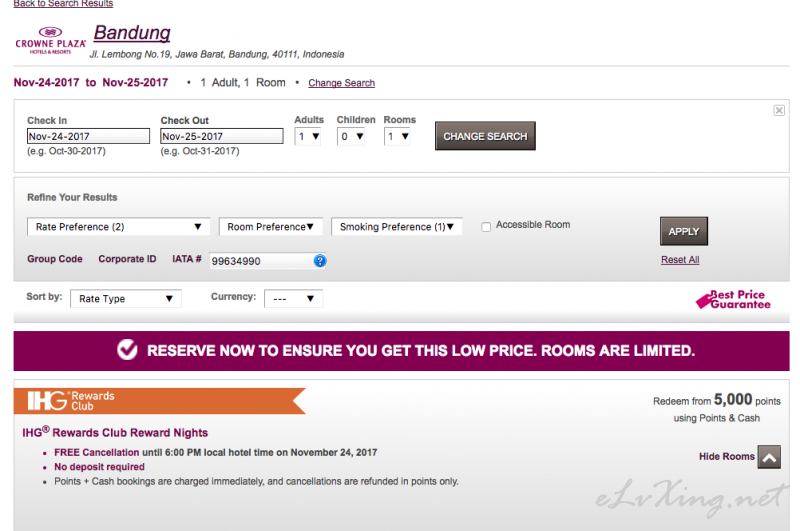Expand Room Preference dropdown

270,226
